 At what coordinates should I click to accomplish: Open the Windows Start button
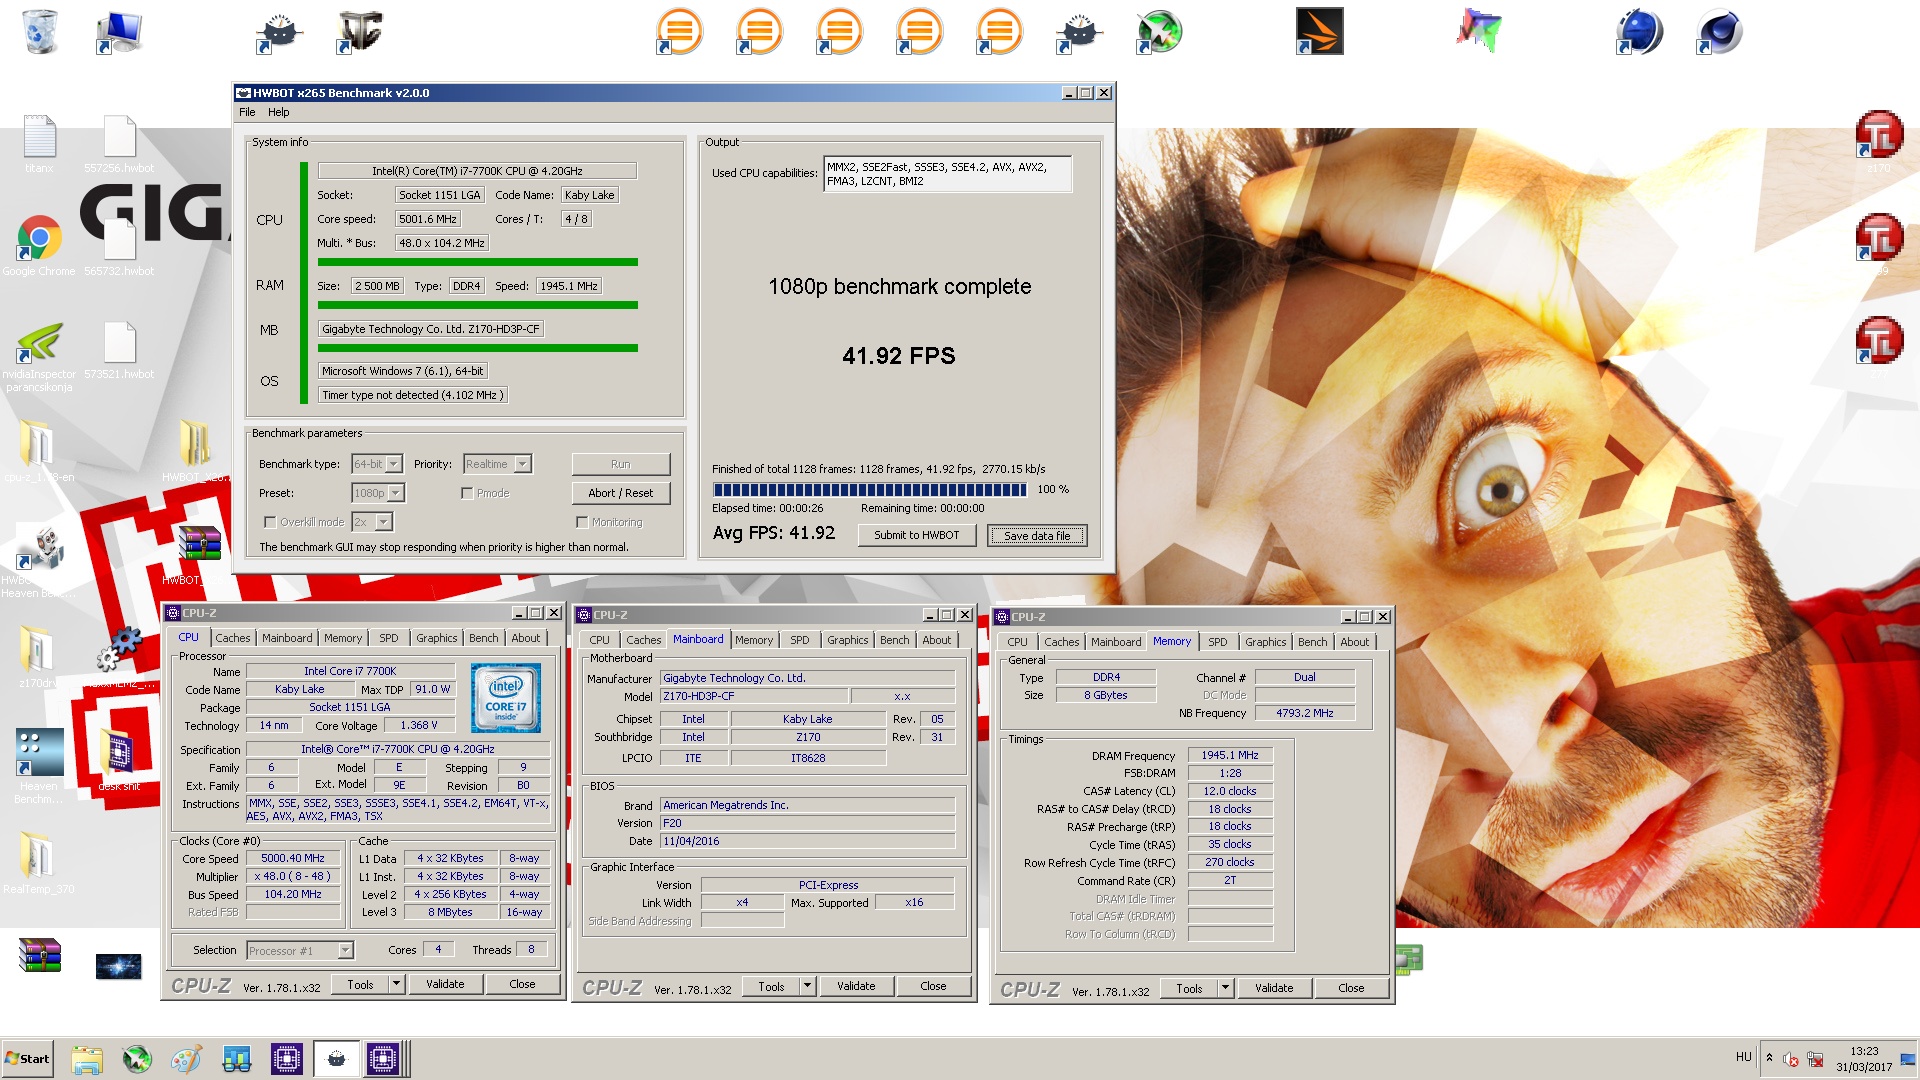pyautogui.click(x=28, y=1059)
